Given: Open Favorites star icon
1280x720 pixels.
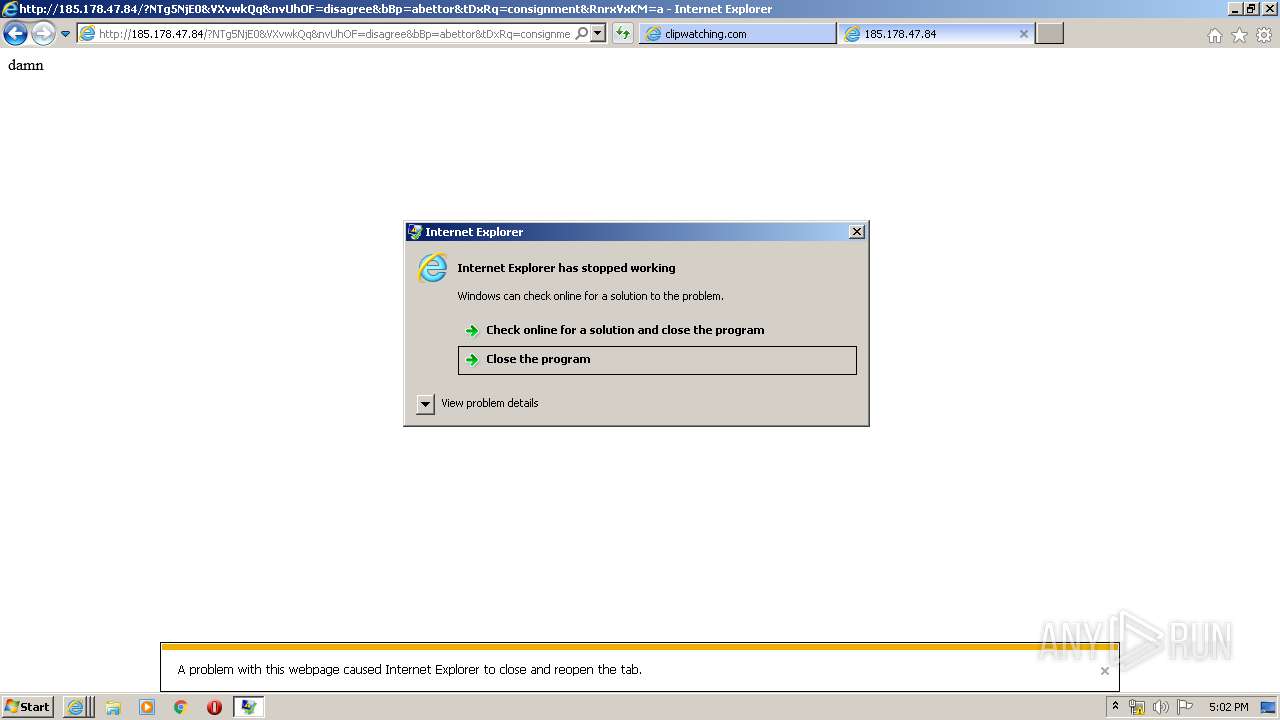Looking at the screenshot, I should pos(1239,35).
